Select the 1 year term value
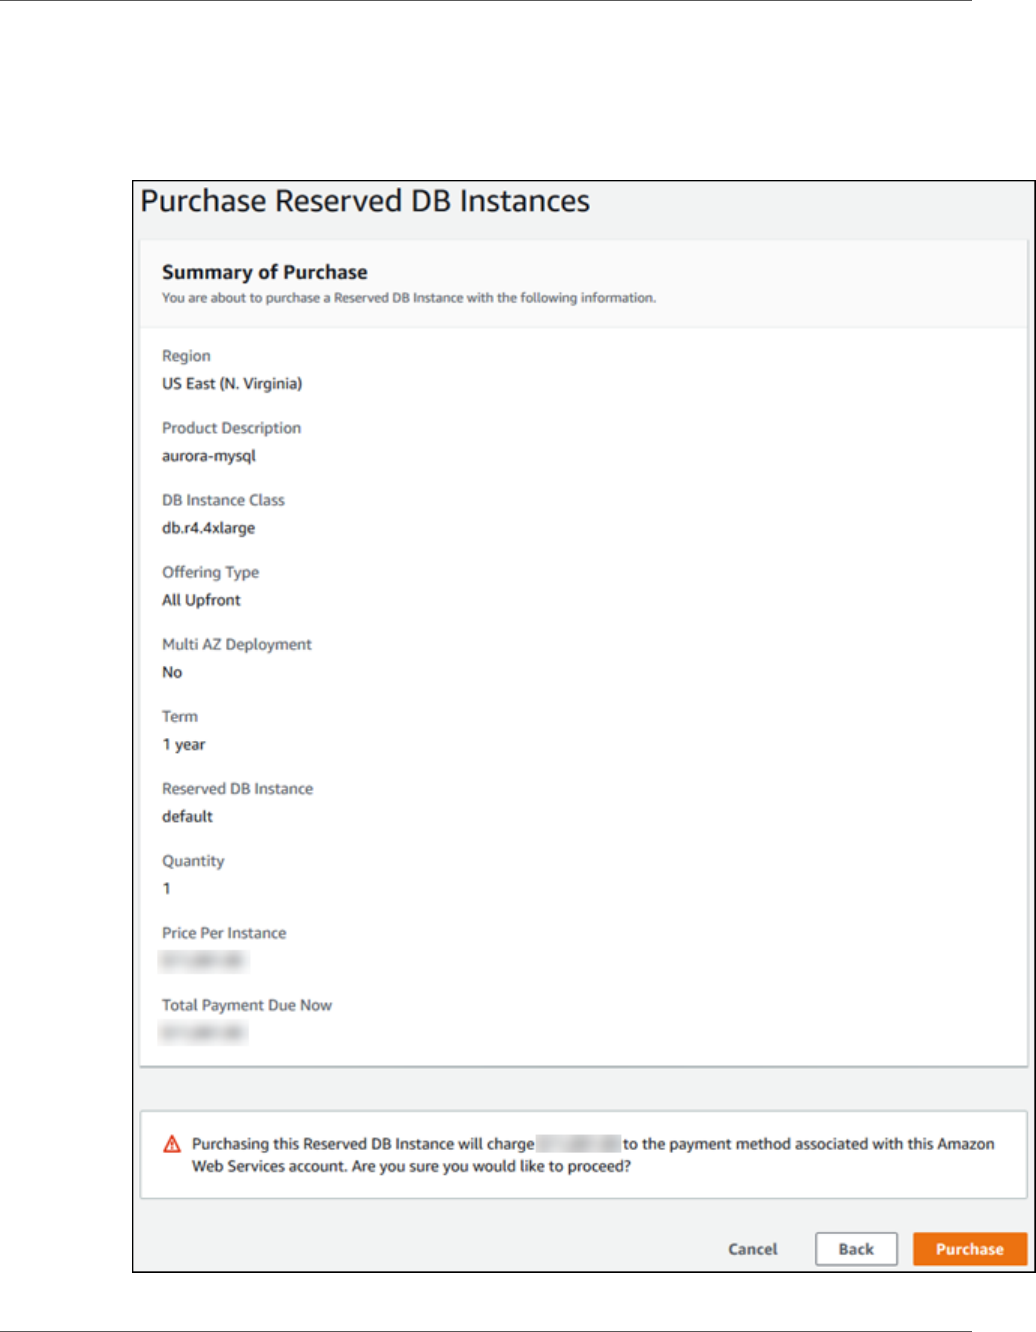Screen dimensions: 1036x1332 (x=183, y=744)
